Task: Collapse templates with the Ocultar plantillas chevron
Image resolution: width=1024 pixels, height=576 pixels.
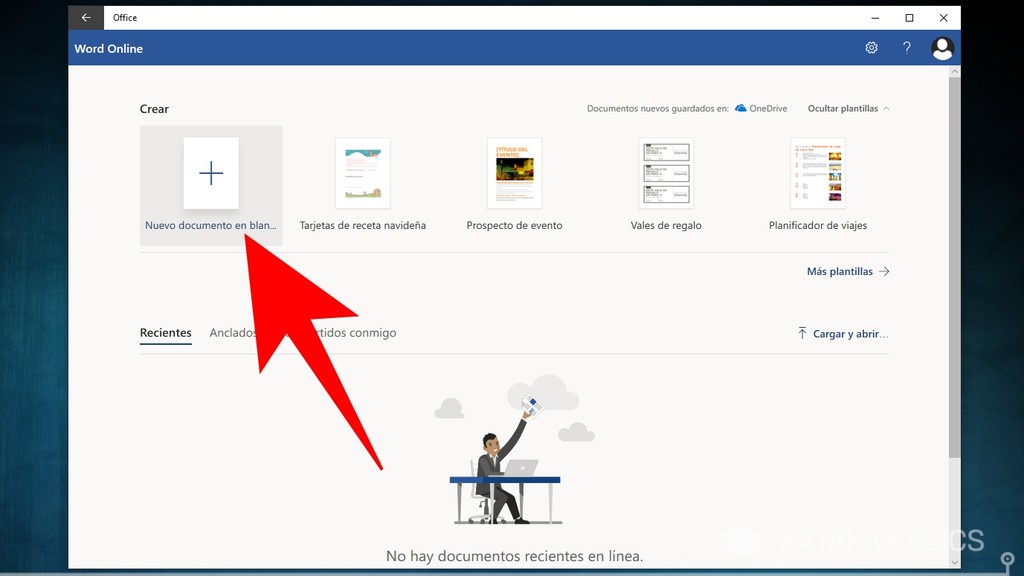Action: 886,108
